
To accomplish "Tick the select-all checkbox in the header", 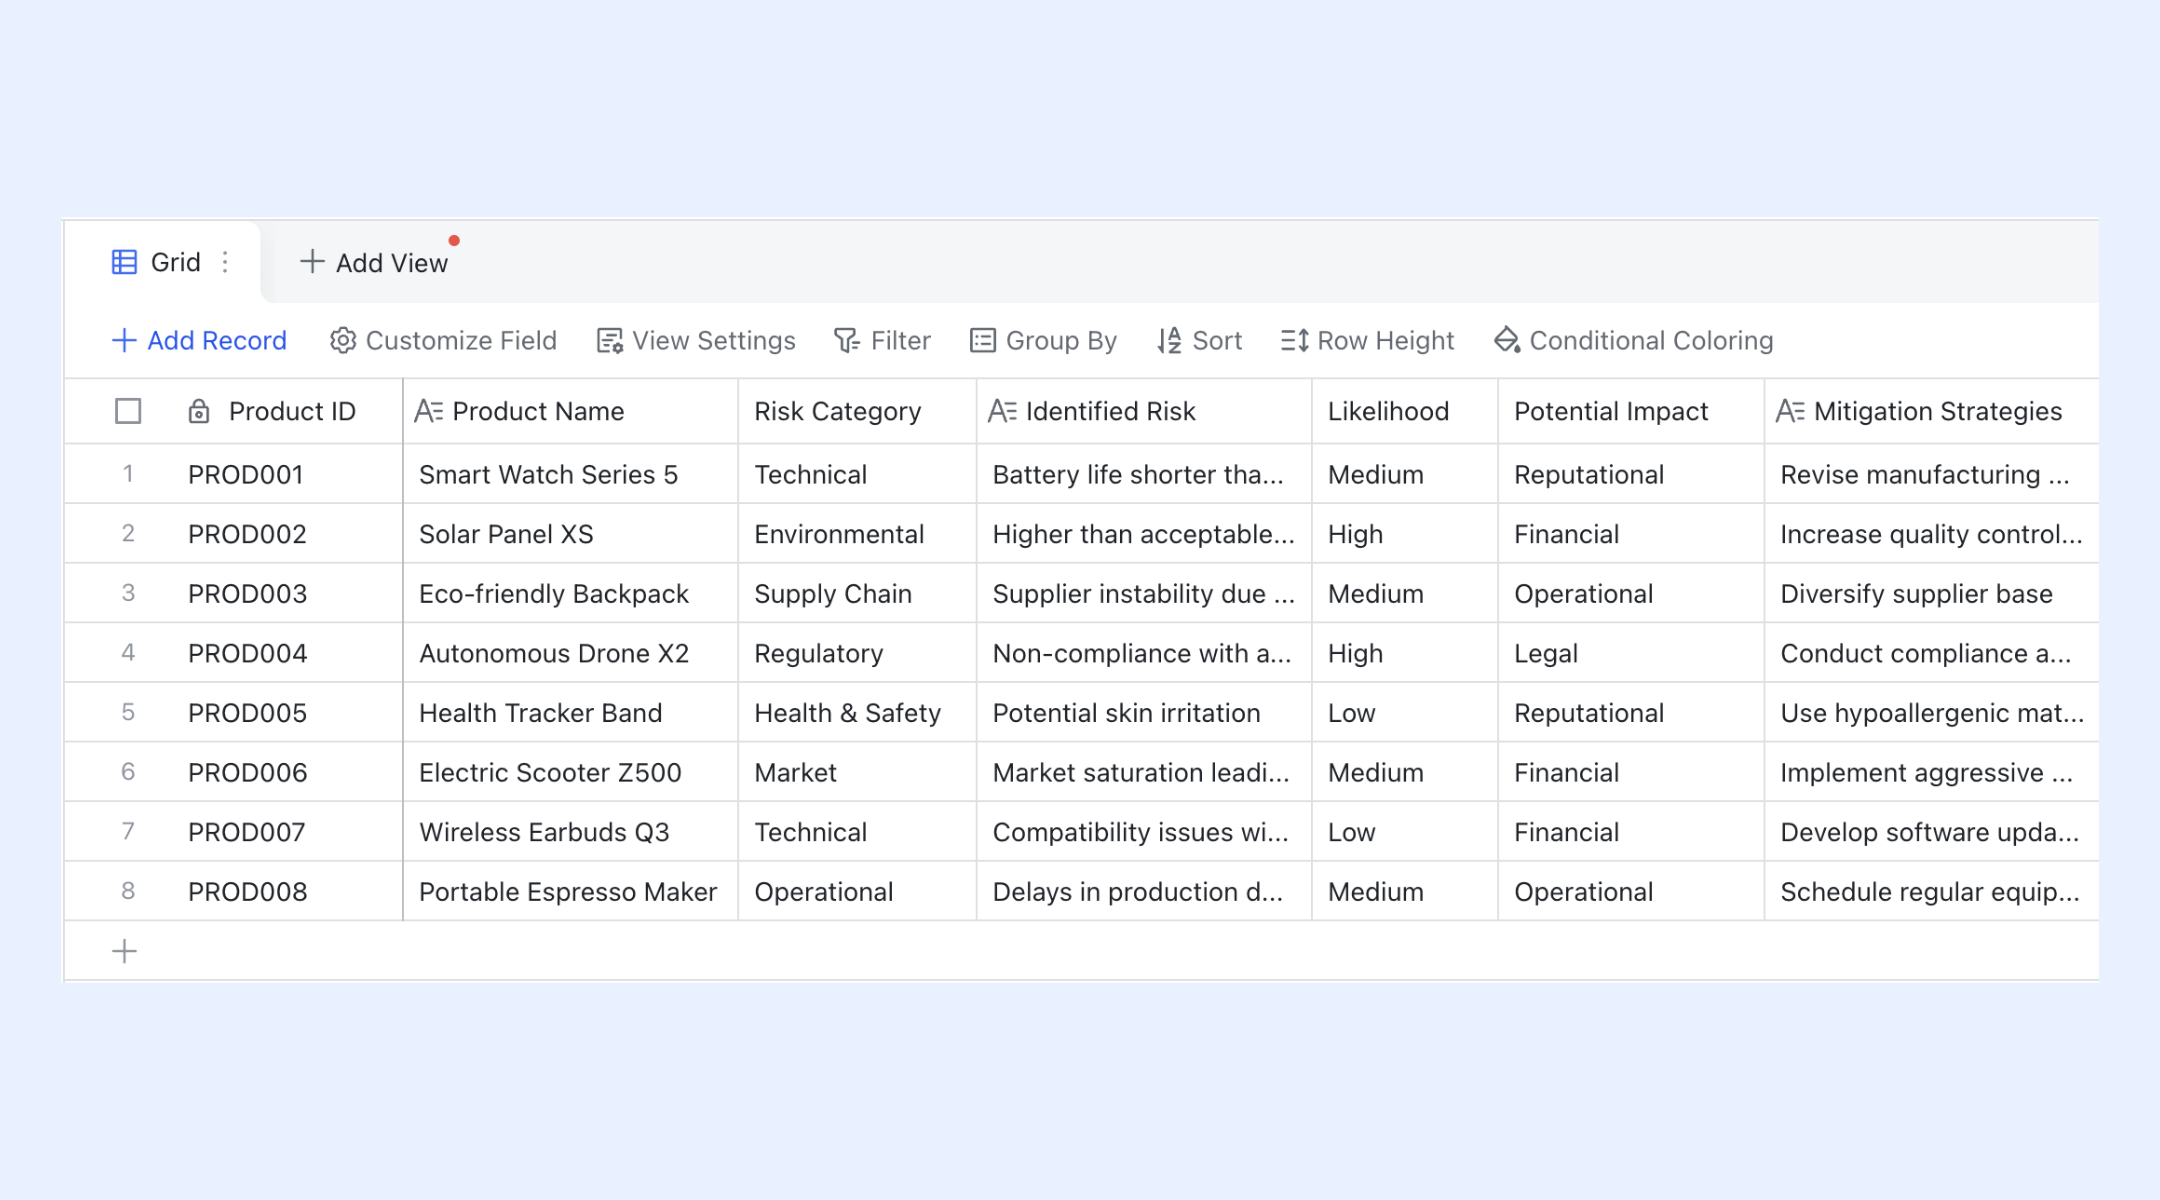I will 128,411.
